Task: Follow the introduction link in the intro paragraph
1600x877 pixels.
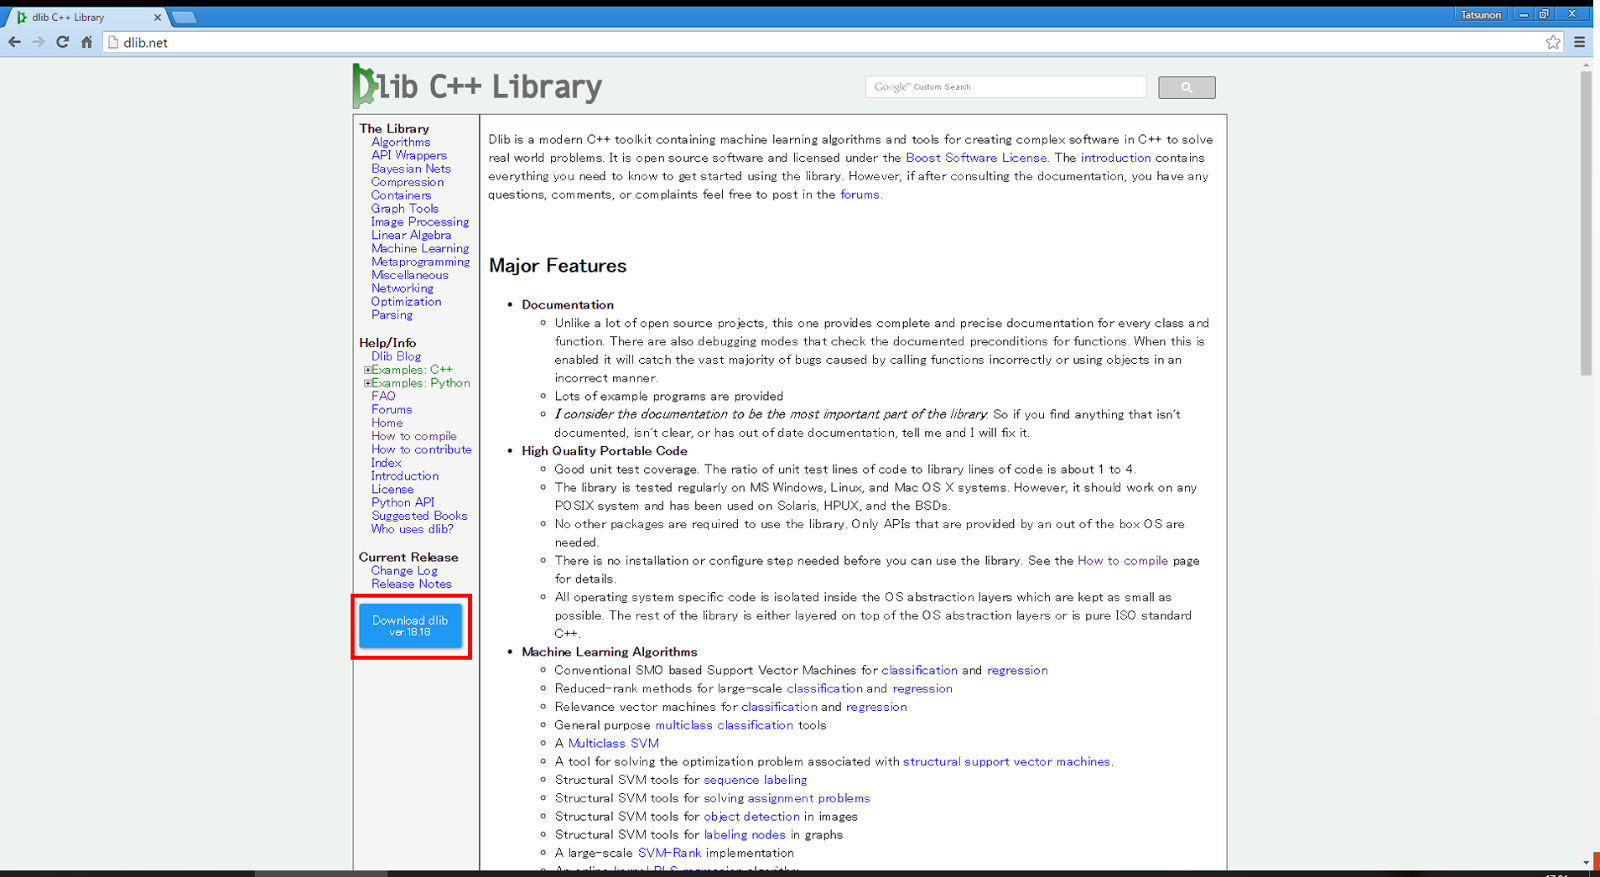Action: tap(1116, 158)
